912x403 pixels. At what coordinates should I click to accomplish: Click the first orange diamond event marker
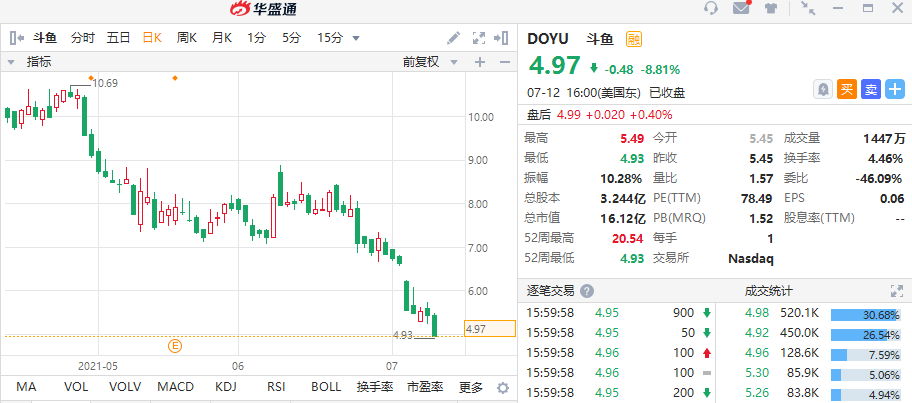coord(91,78)
